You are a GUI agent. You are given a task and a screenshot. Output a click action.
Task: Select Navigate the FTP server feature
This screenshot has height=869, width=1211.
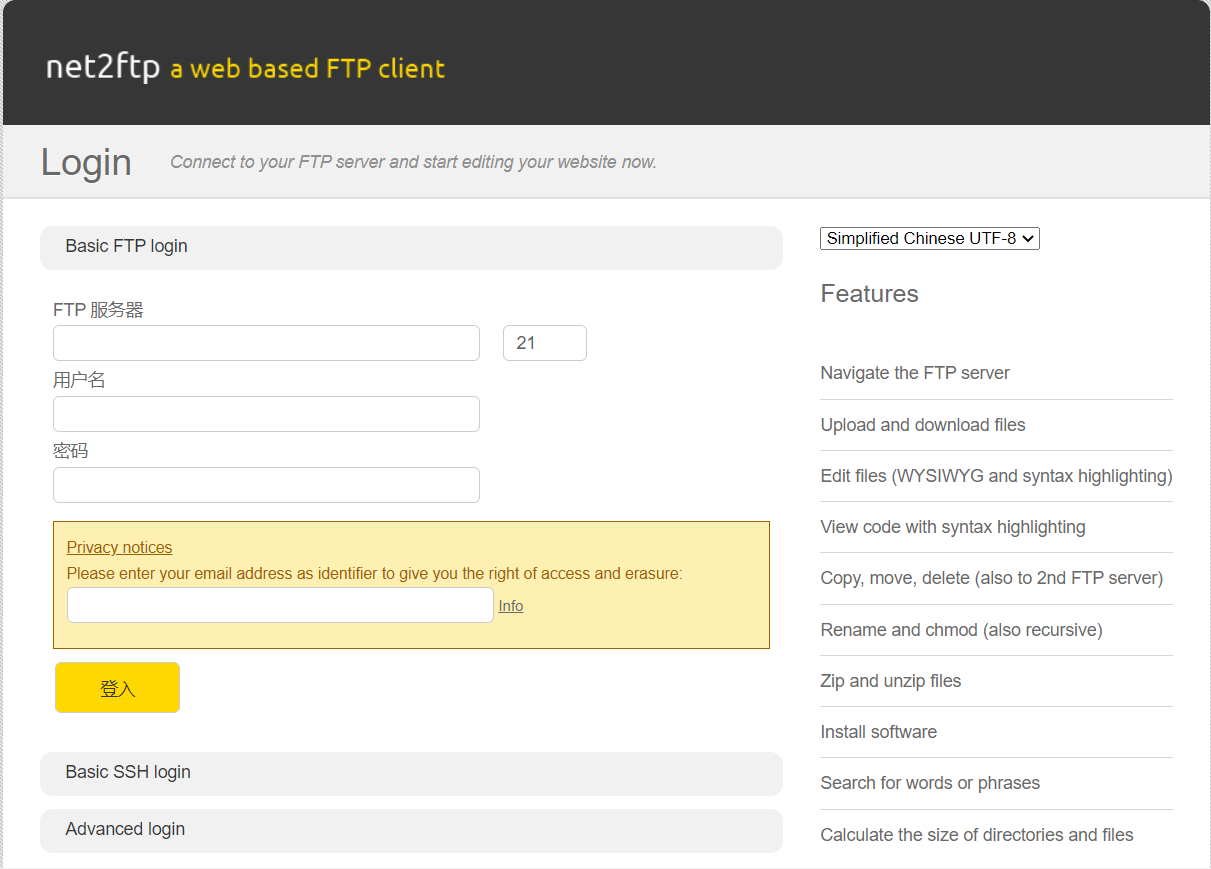coord(915,373)
